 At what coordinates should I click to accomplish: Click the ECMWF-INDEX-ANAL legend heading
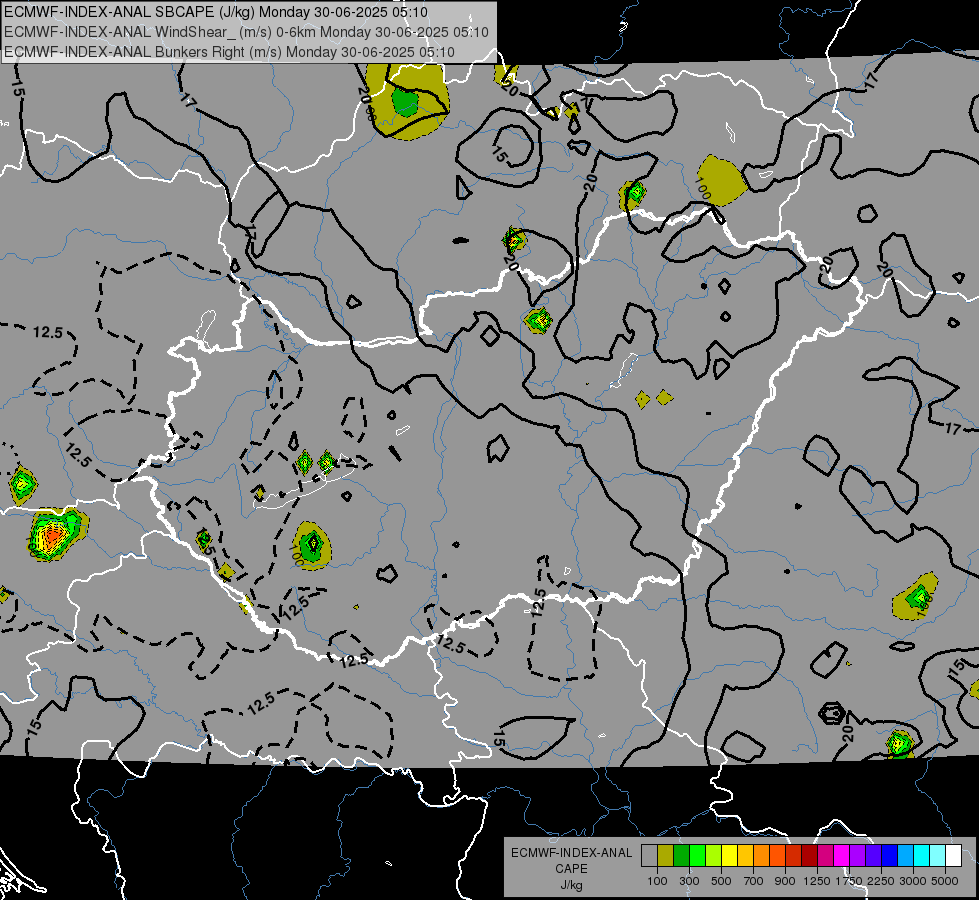coord(571,853)
